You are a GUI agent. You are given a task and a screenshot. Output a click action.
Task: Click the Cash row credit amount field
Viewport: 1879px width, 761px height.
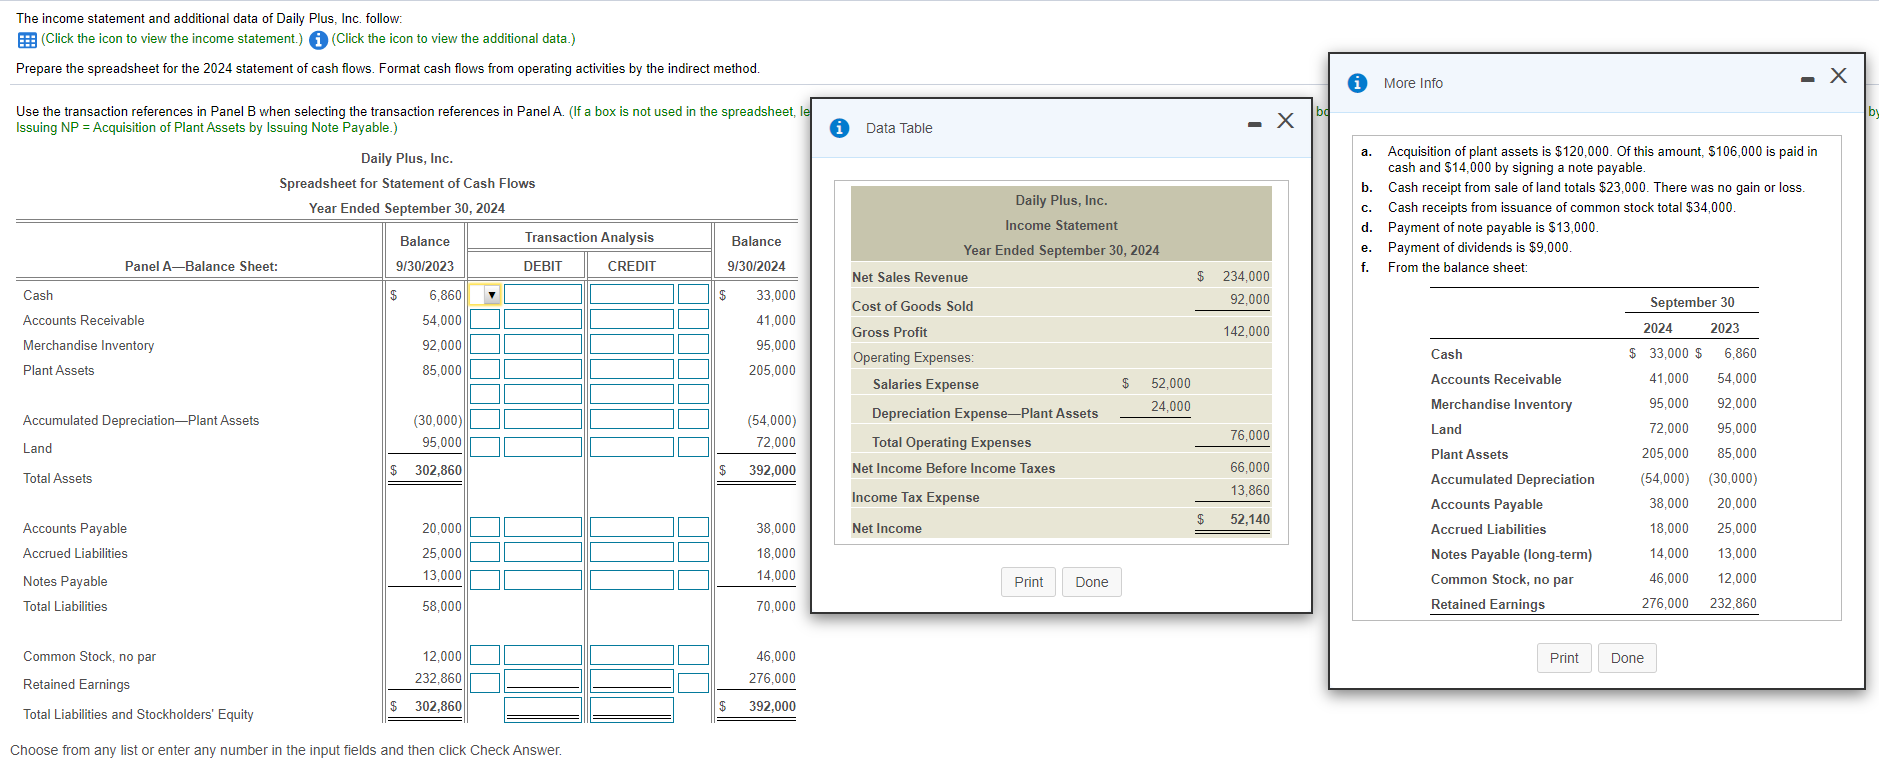coord(631,294)
